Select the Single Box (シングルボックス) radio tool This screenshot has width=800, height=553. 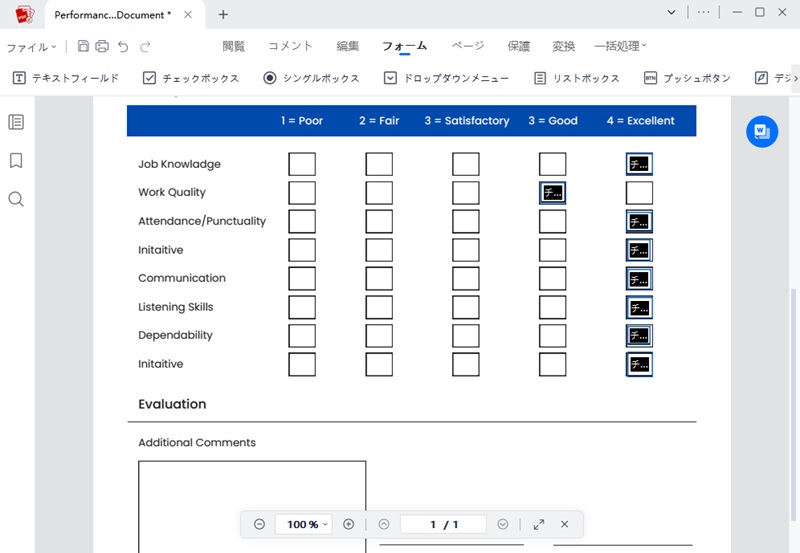[x=311, y=78]
